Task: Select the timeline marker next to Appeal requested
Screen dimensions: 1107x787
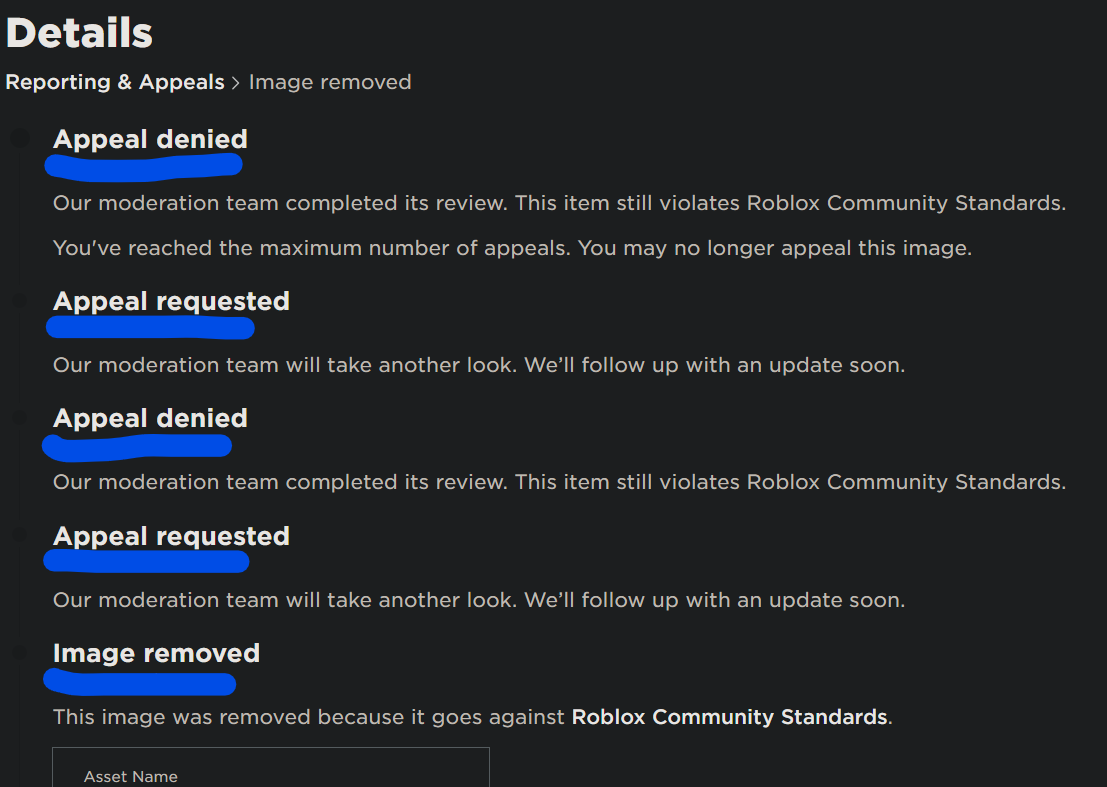Action: [19, 299]
